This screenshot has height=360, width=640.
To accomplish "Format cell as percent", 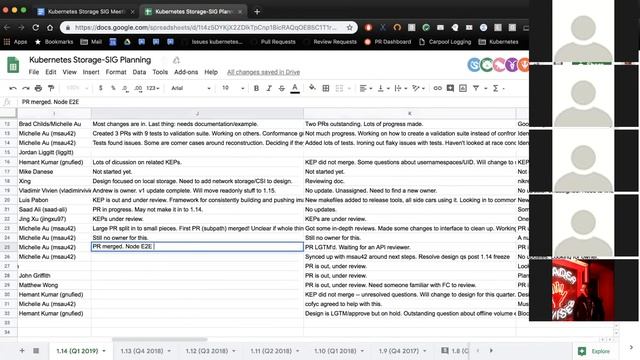I will point(113,88).
